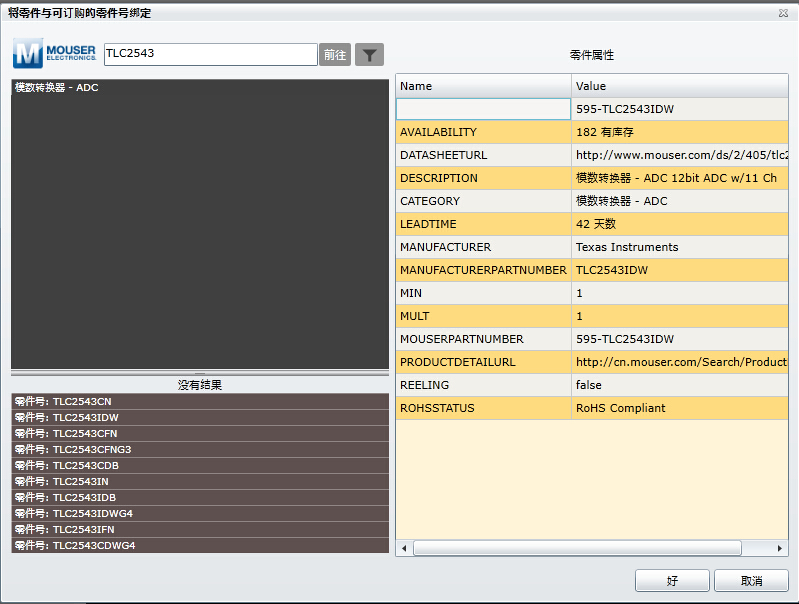
Task: Select the DESCRIPTION property name
Action: (483, 178)
